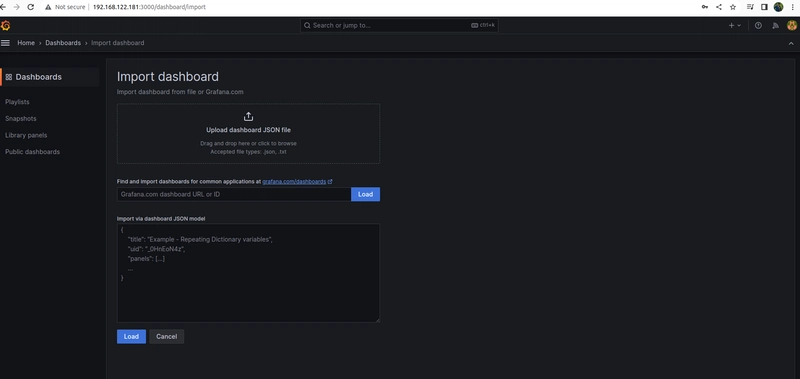
Task: Click the Cancel button
Action: [x=167, y=337]
